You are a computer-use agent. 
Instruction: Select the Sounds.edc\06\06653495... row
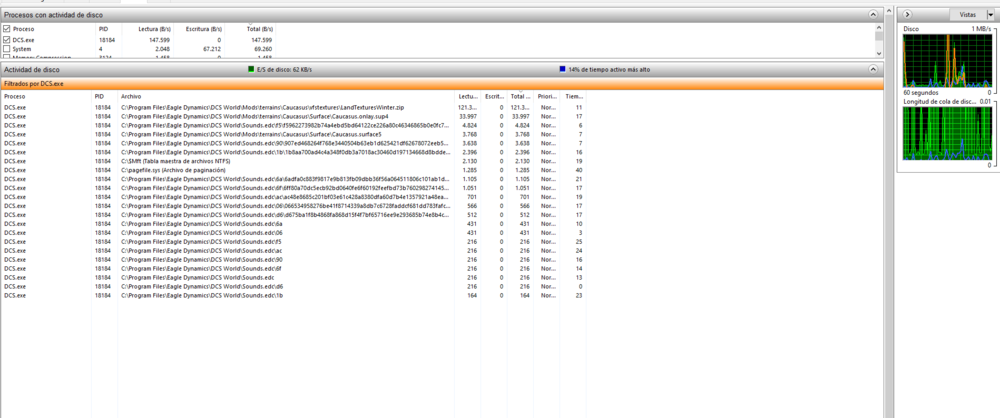pos(293,206)
